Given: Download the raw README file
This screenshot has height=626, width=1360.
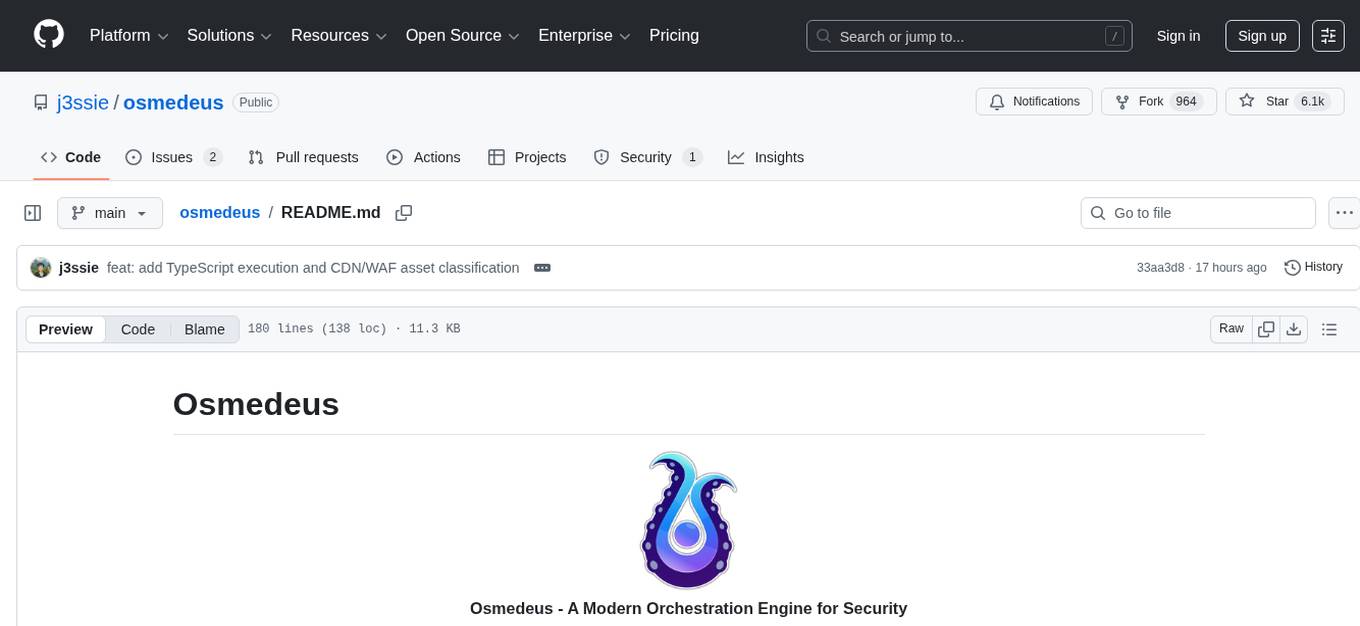Looking at the screenshot, I should coord(1294,328).
